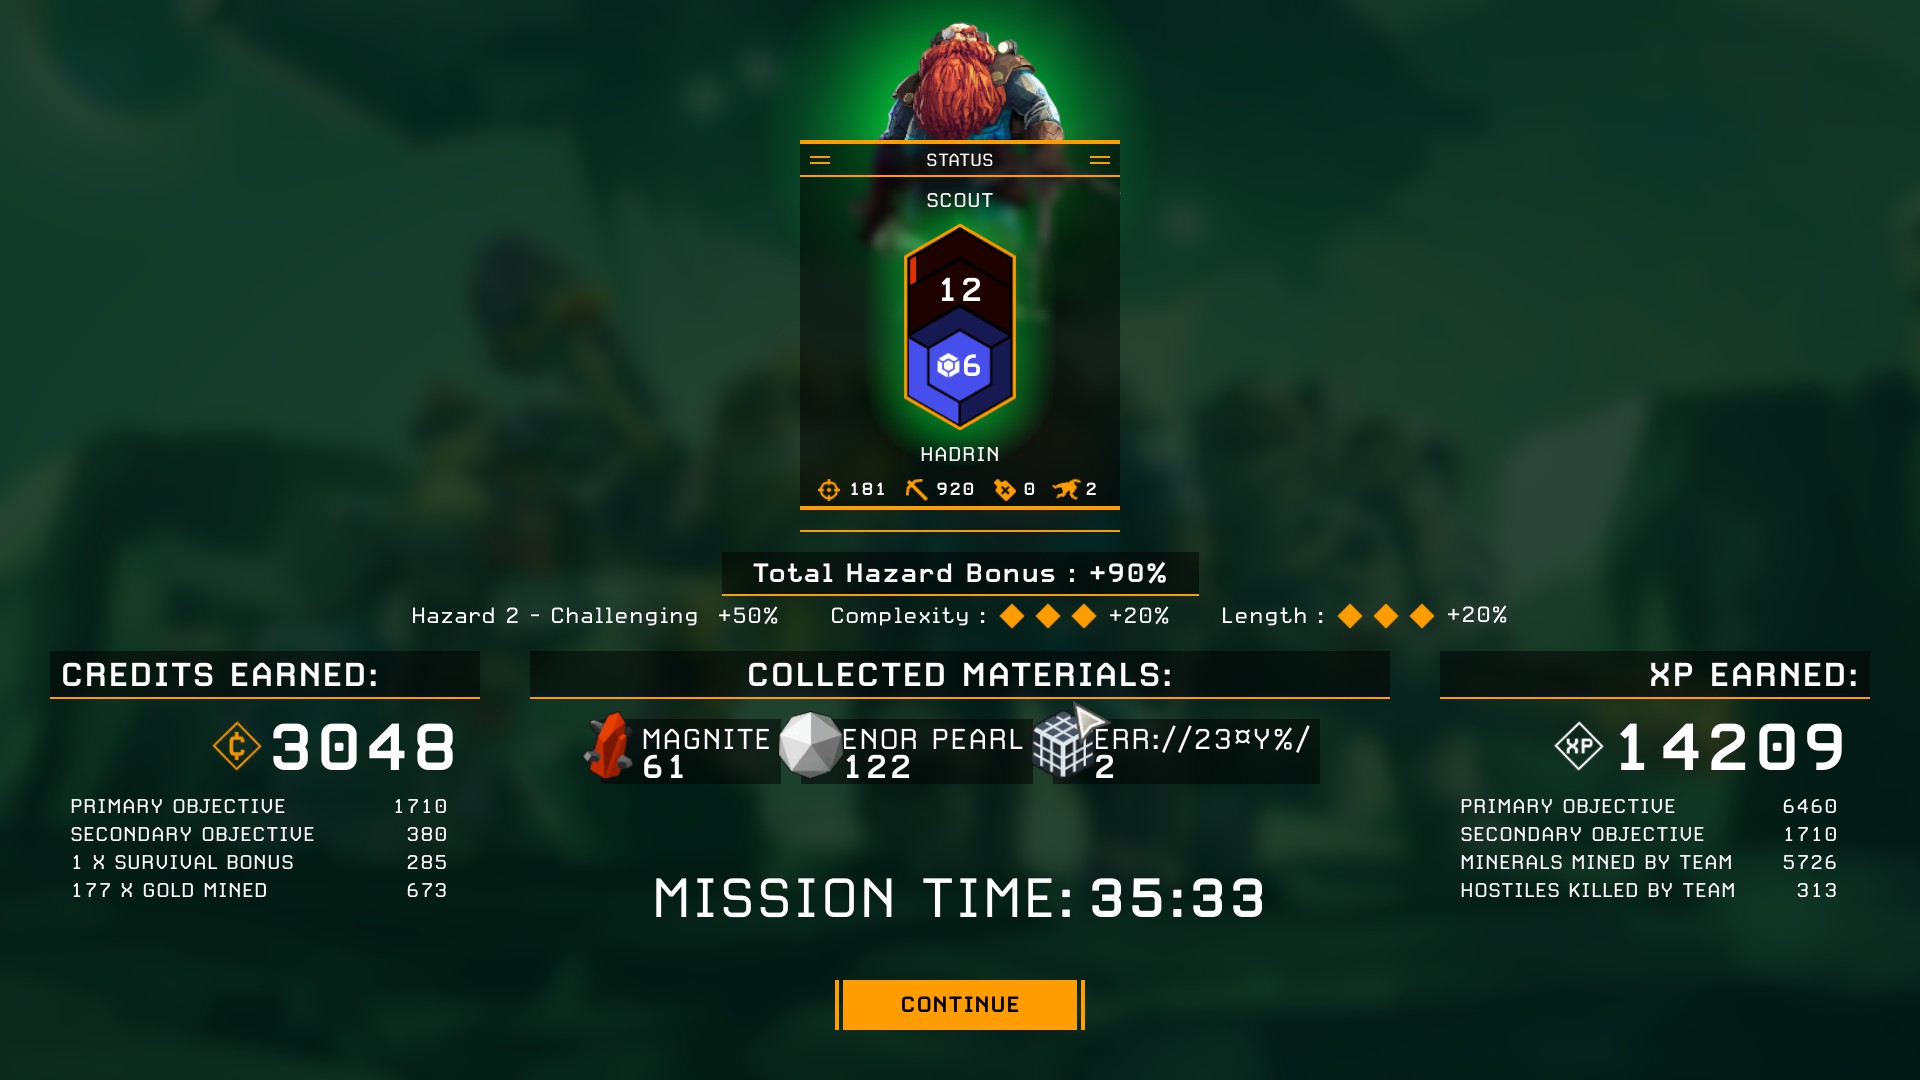Screen dimensions: 1920x1080
Task: Click the Magnite red crystal icon
Action: pos(608,746)
